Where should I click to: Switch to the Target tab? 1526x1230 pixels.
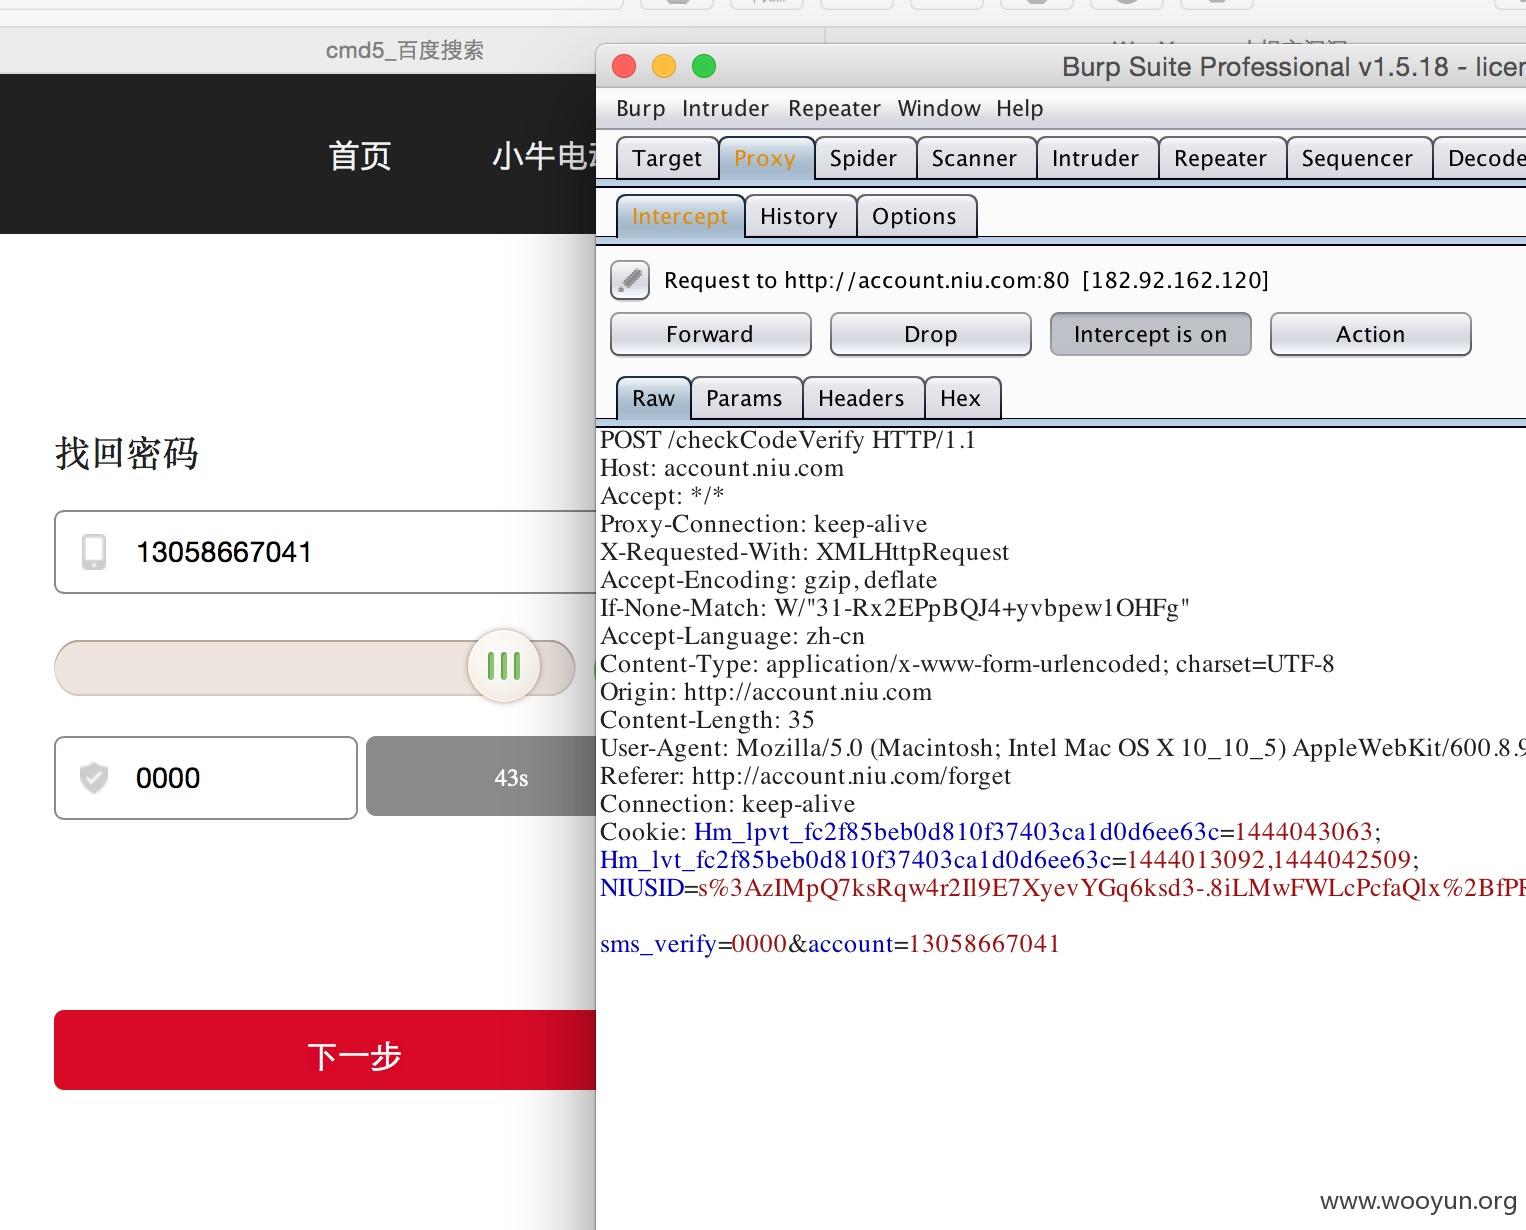click(x=667, y=158)
